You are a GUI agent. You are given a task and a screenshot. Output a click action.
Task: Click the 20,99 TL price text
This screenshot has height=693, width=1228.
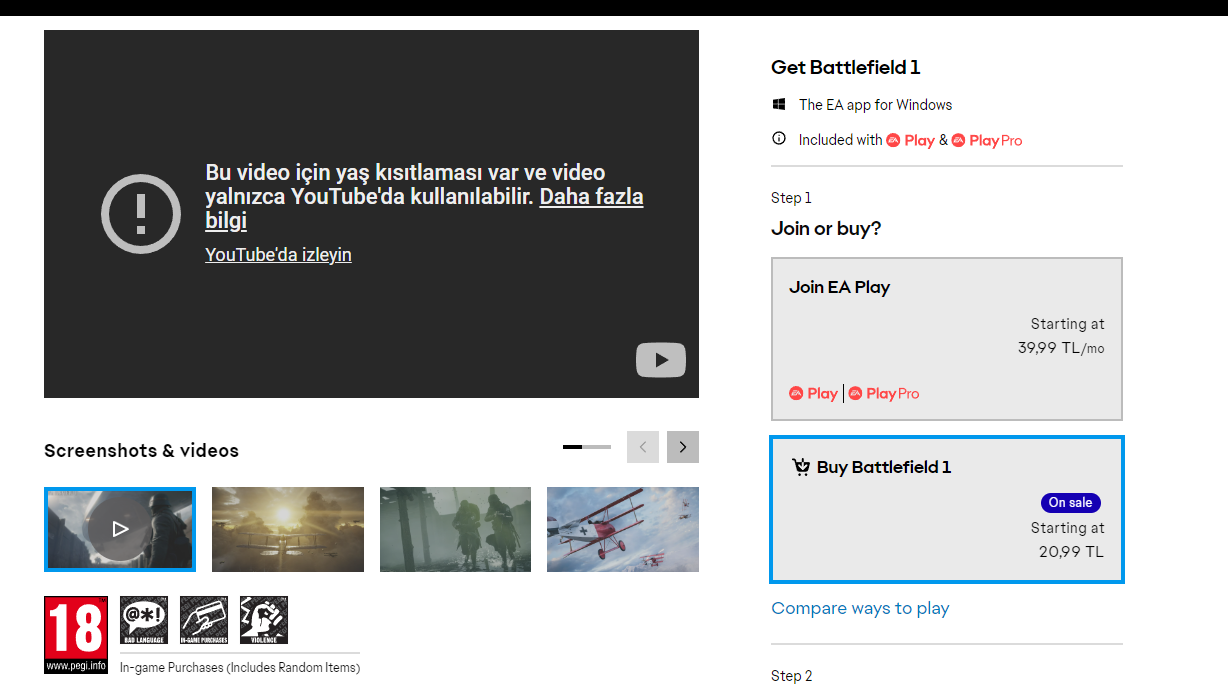[1071, 551]
